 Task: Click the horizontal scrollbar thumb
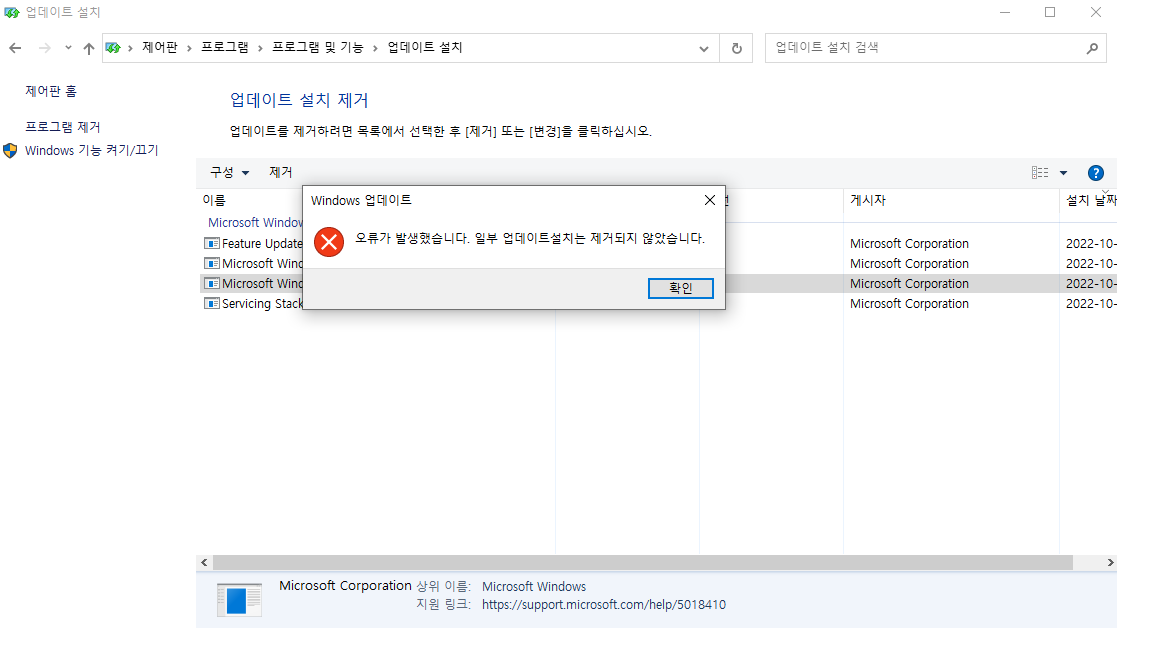tap(643, 563)
